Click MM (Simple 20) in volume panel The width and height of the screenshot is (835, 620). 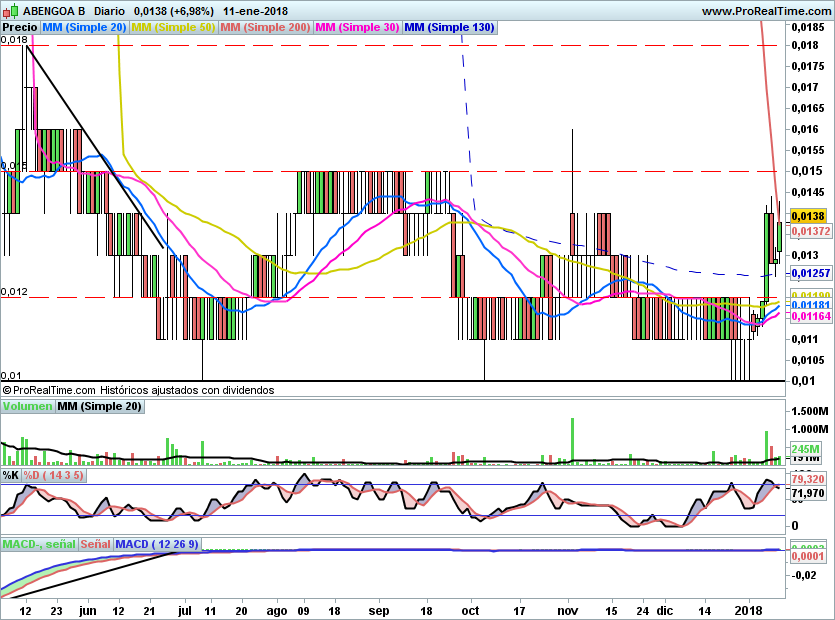99,406
